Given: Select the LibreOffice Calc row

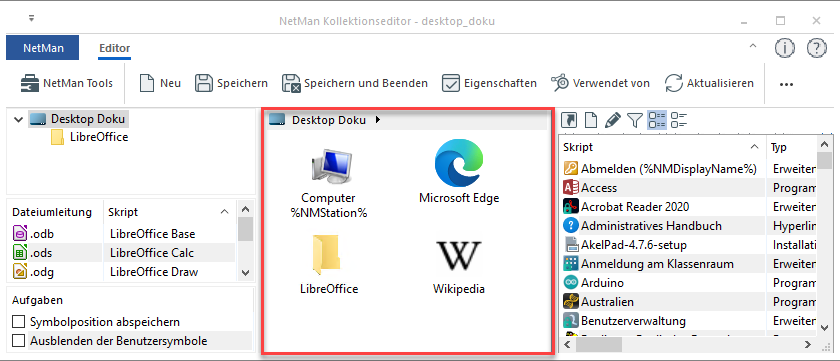Looking at the screenshot, I should (x=152, y=253).
